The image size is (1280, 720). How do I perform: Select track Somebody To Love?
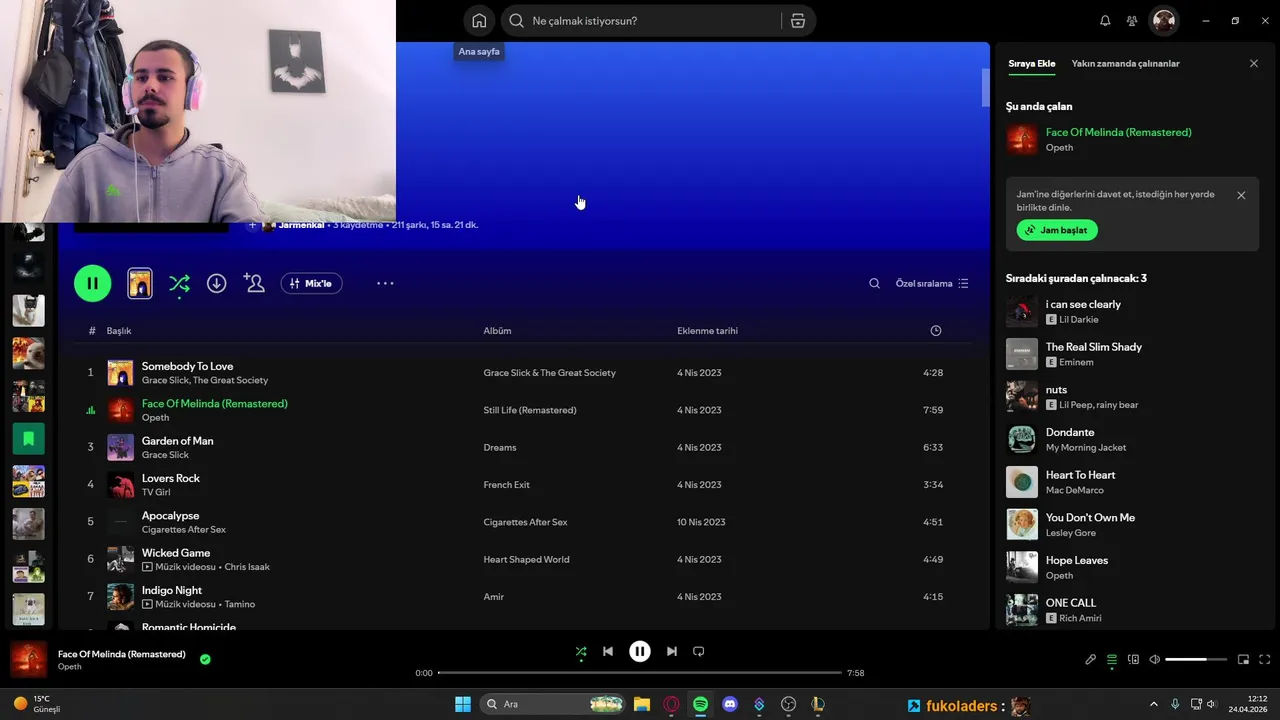click(187, 366)
